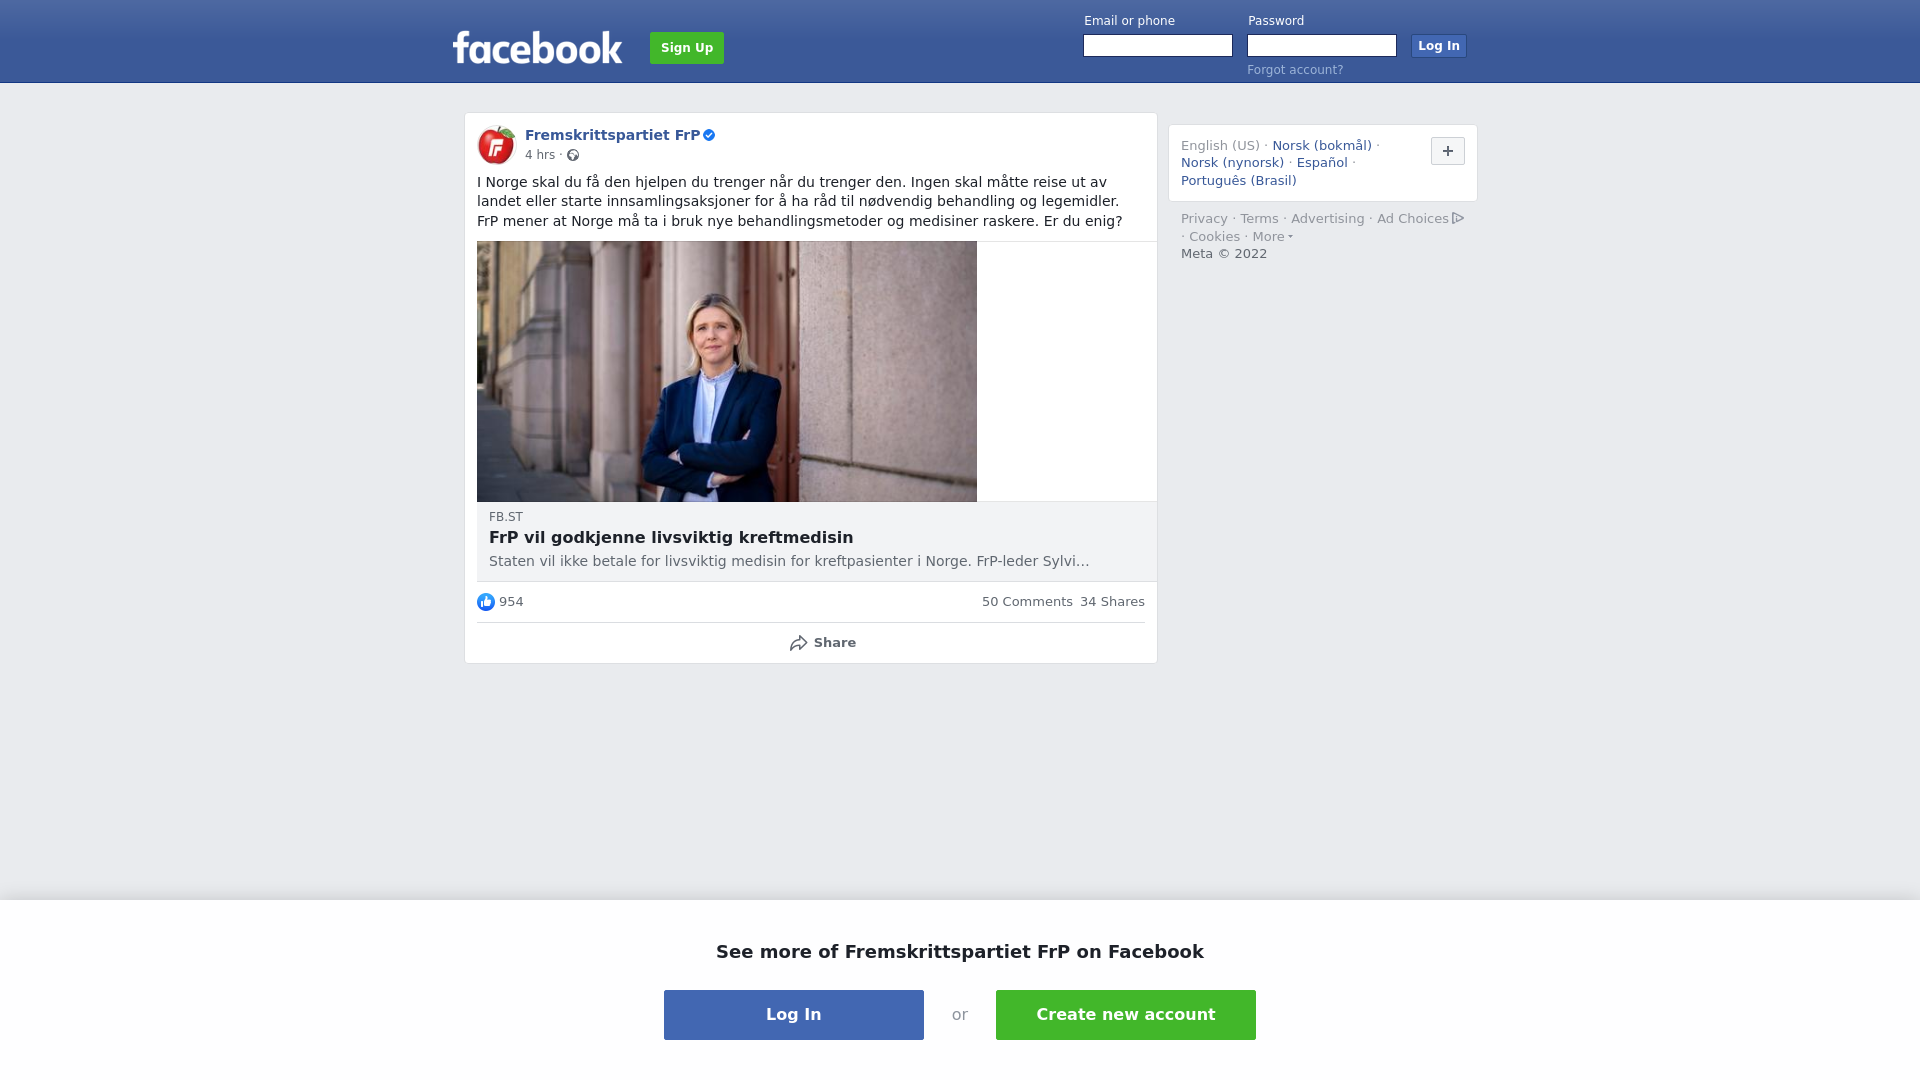Click the Facebook logo in header
The height and width of the screenshot is (1080, 1920).
537,47
